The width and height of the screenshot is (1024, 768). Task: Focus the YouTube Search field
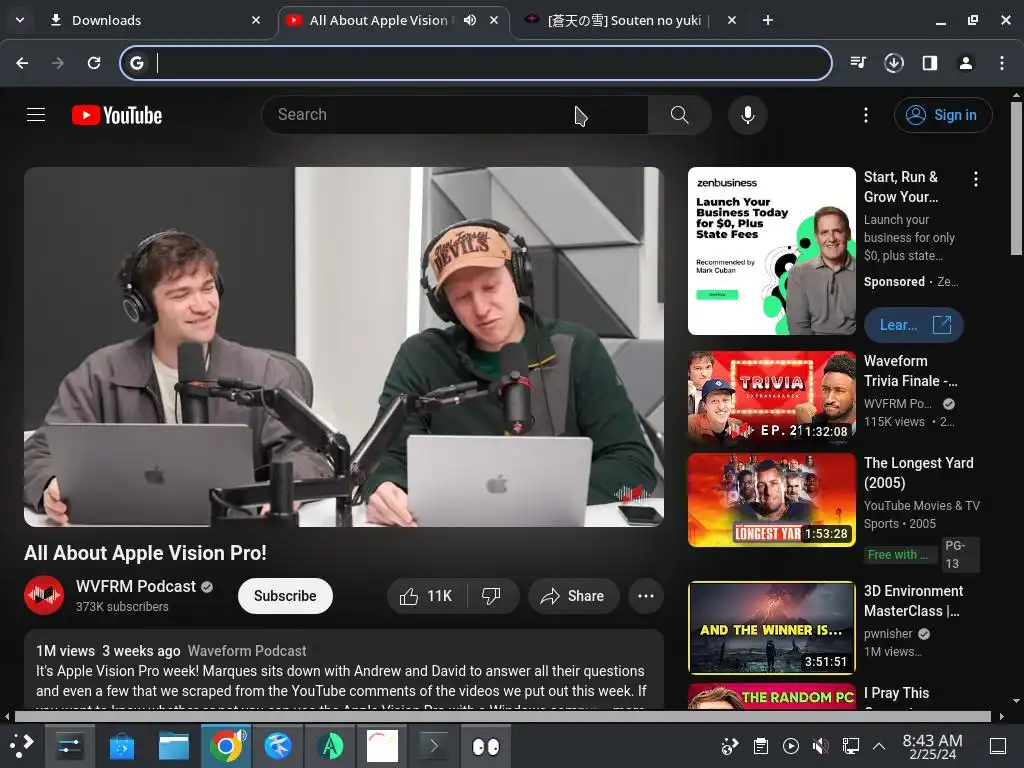[455, 115]
